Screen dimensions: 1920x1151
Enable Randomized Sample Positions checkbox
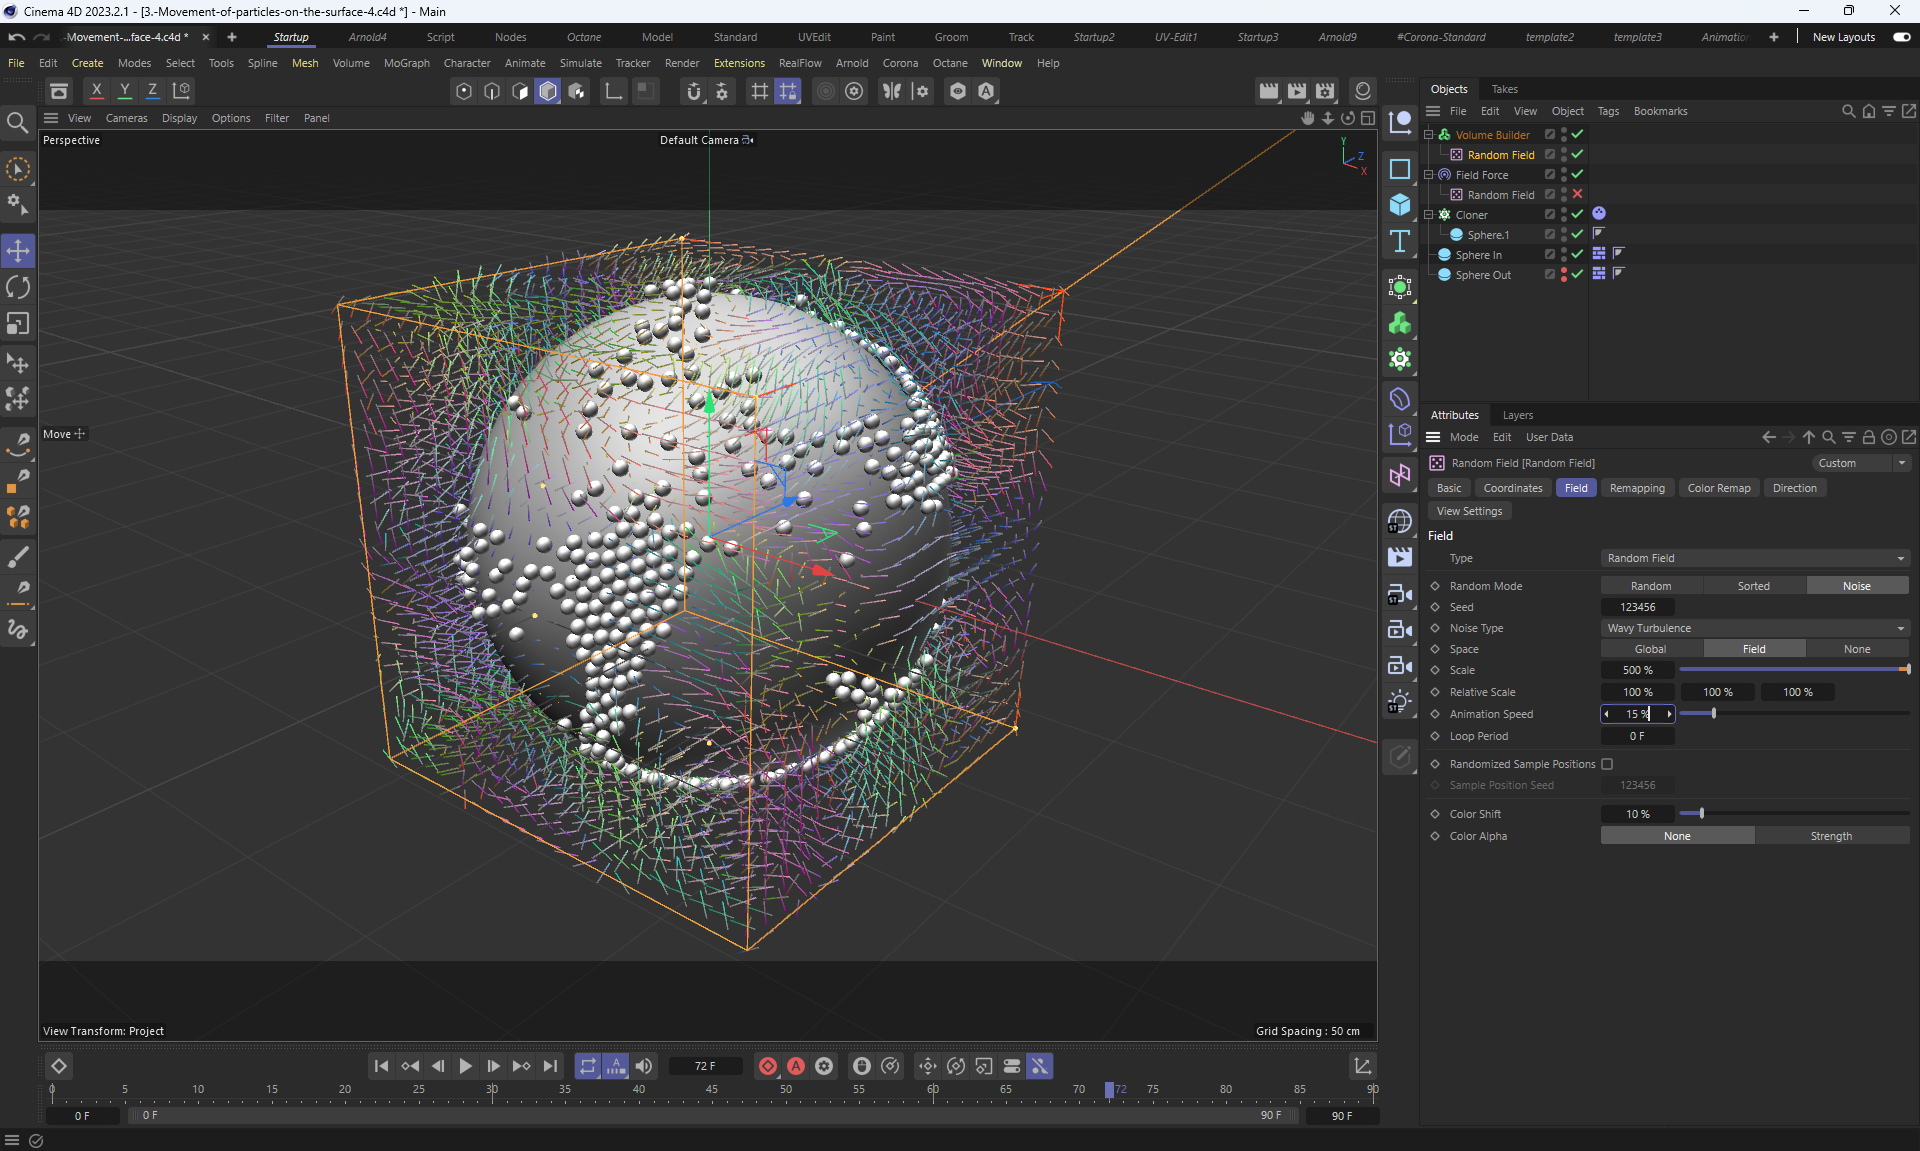(x=1607, y=764)
